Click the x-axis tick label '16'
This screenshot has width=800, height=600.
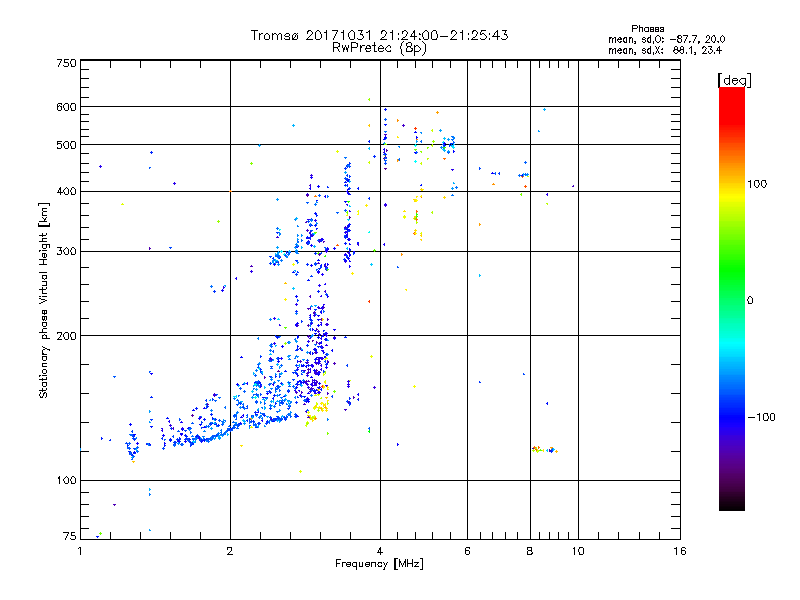pyautogui.click(x=680, y=551)
